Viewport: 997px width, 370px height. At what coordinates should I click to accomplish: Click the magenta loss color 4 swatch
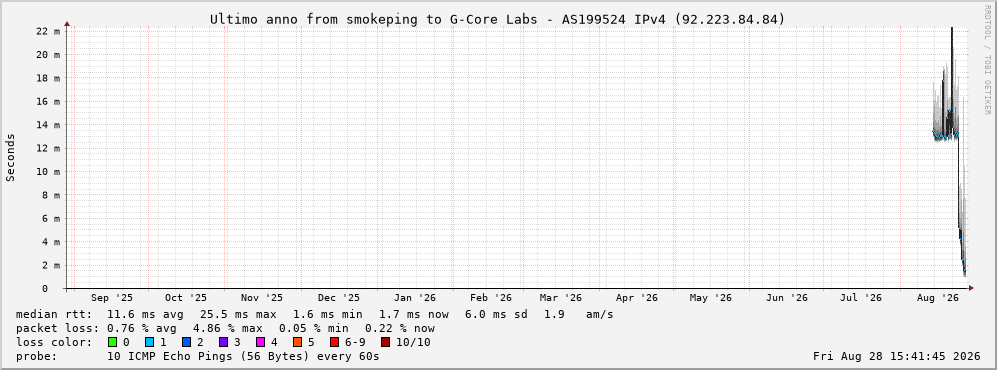click(x=260, y=343)
